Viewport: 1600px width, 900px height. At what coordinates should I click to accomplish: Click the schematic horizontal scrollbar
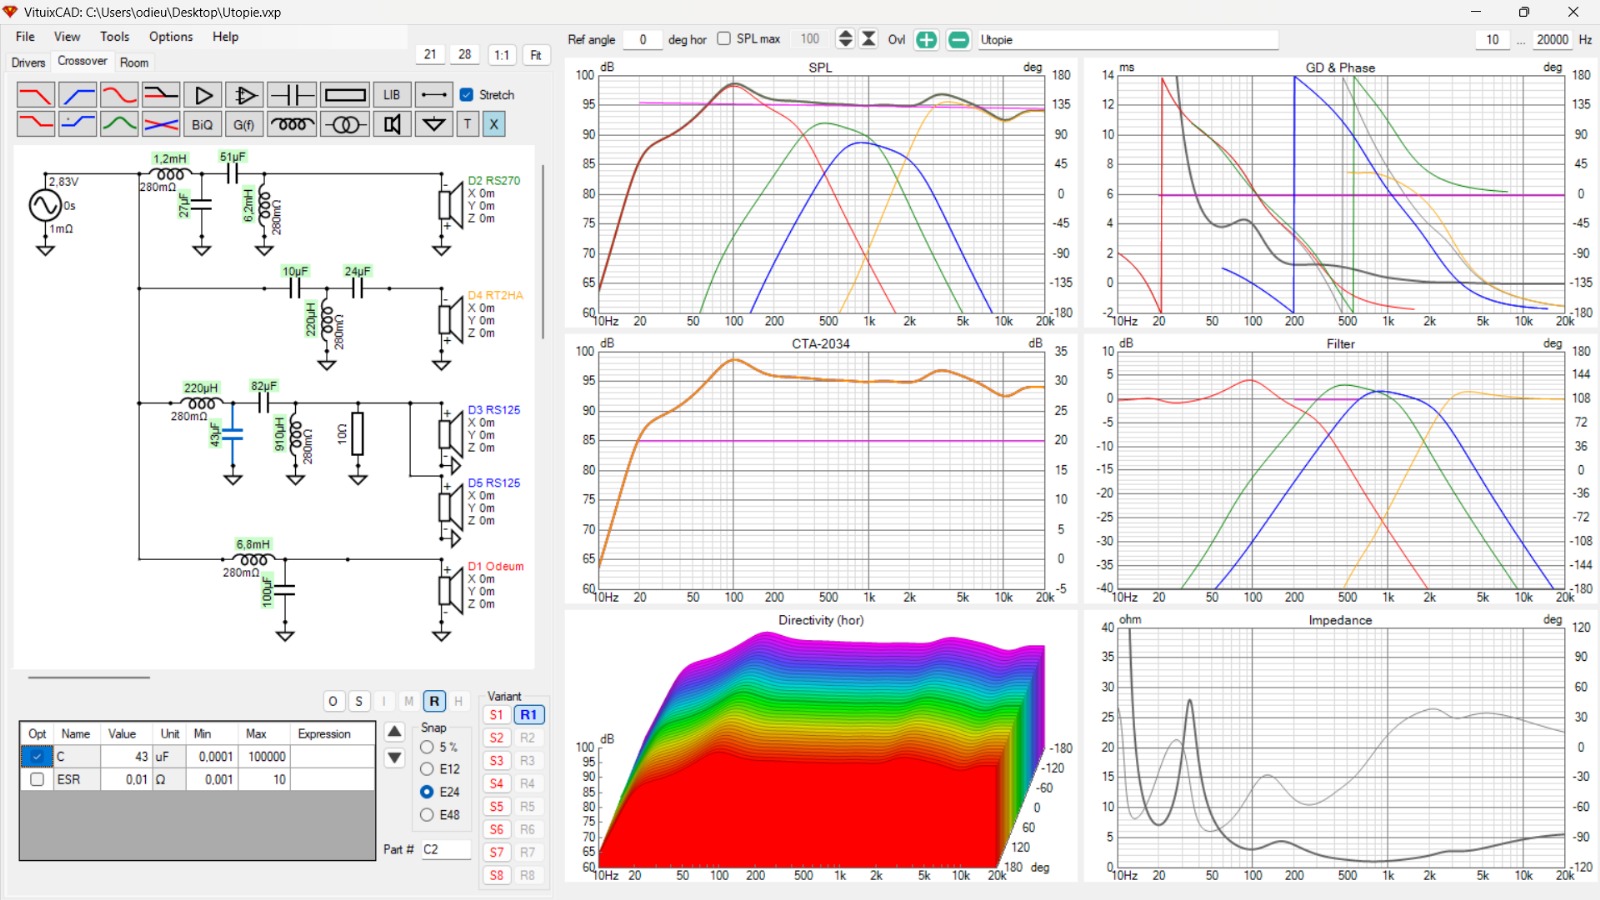click(89, 677)
